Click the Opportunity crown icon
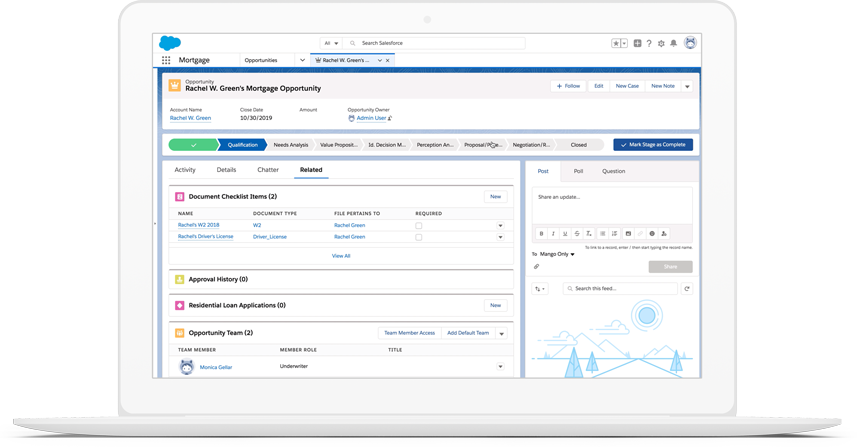The height and width of the screenshot is (447, 857). tap(175, 85)
